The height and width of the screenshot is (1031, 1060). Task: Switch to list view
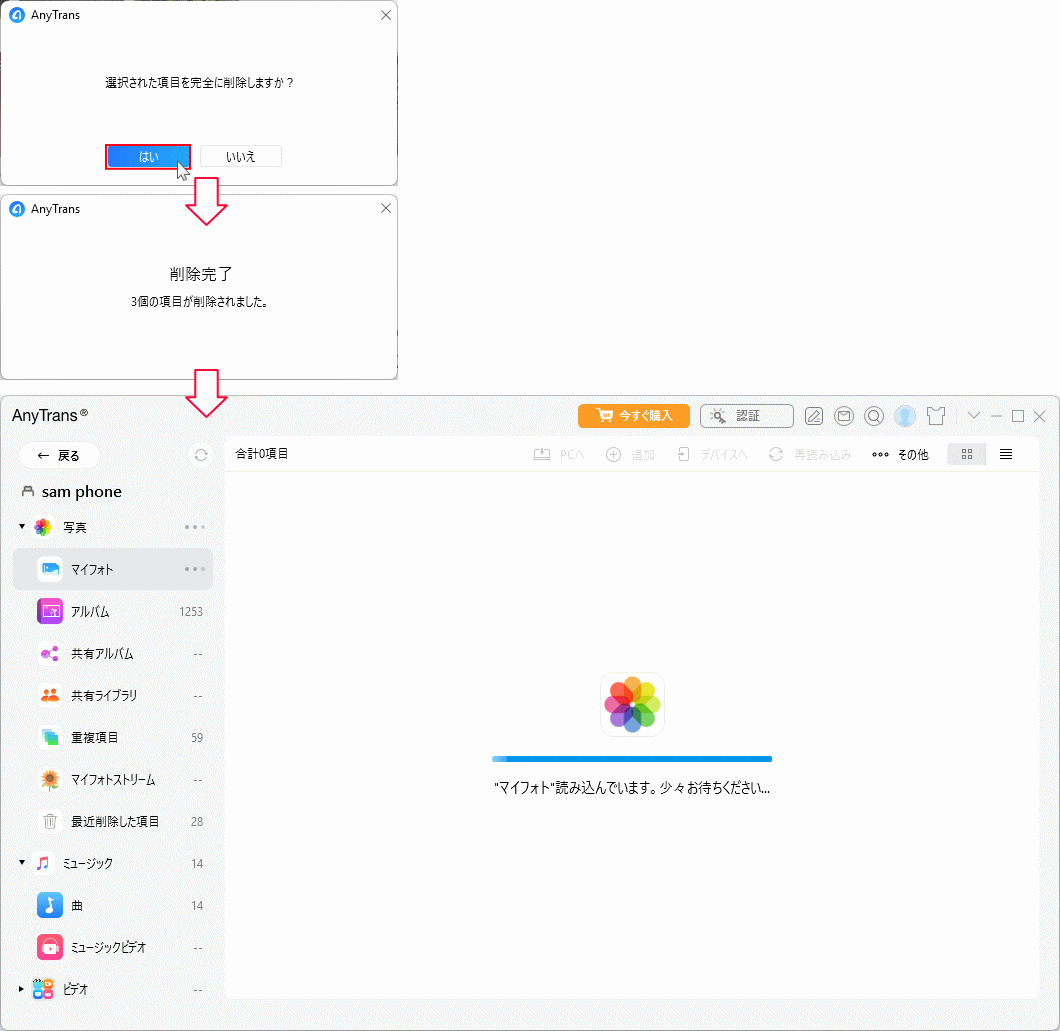pyautogui.click(x=1006, y=454)
